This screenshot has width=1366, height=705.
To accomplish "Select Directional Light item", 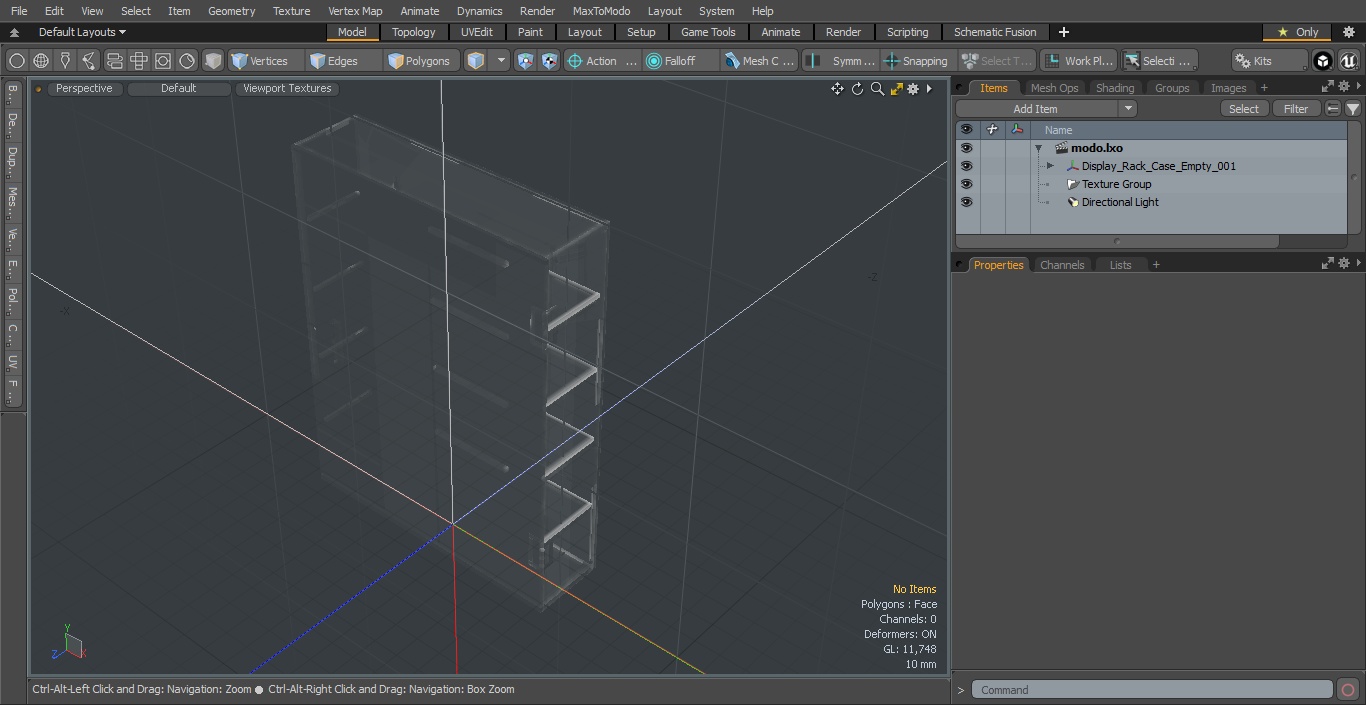I will [x=1120, y=202].
